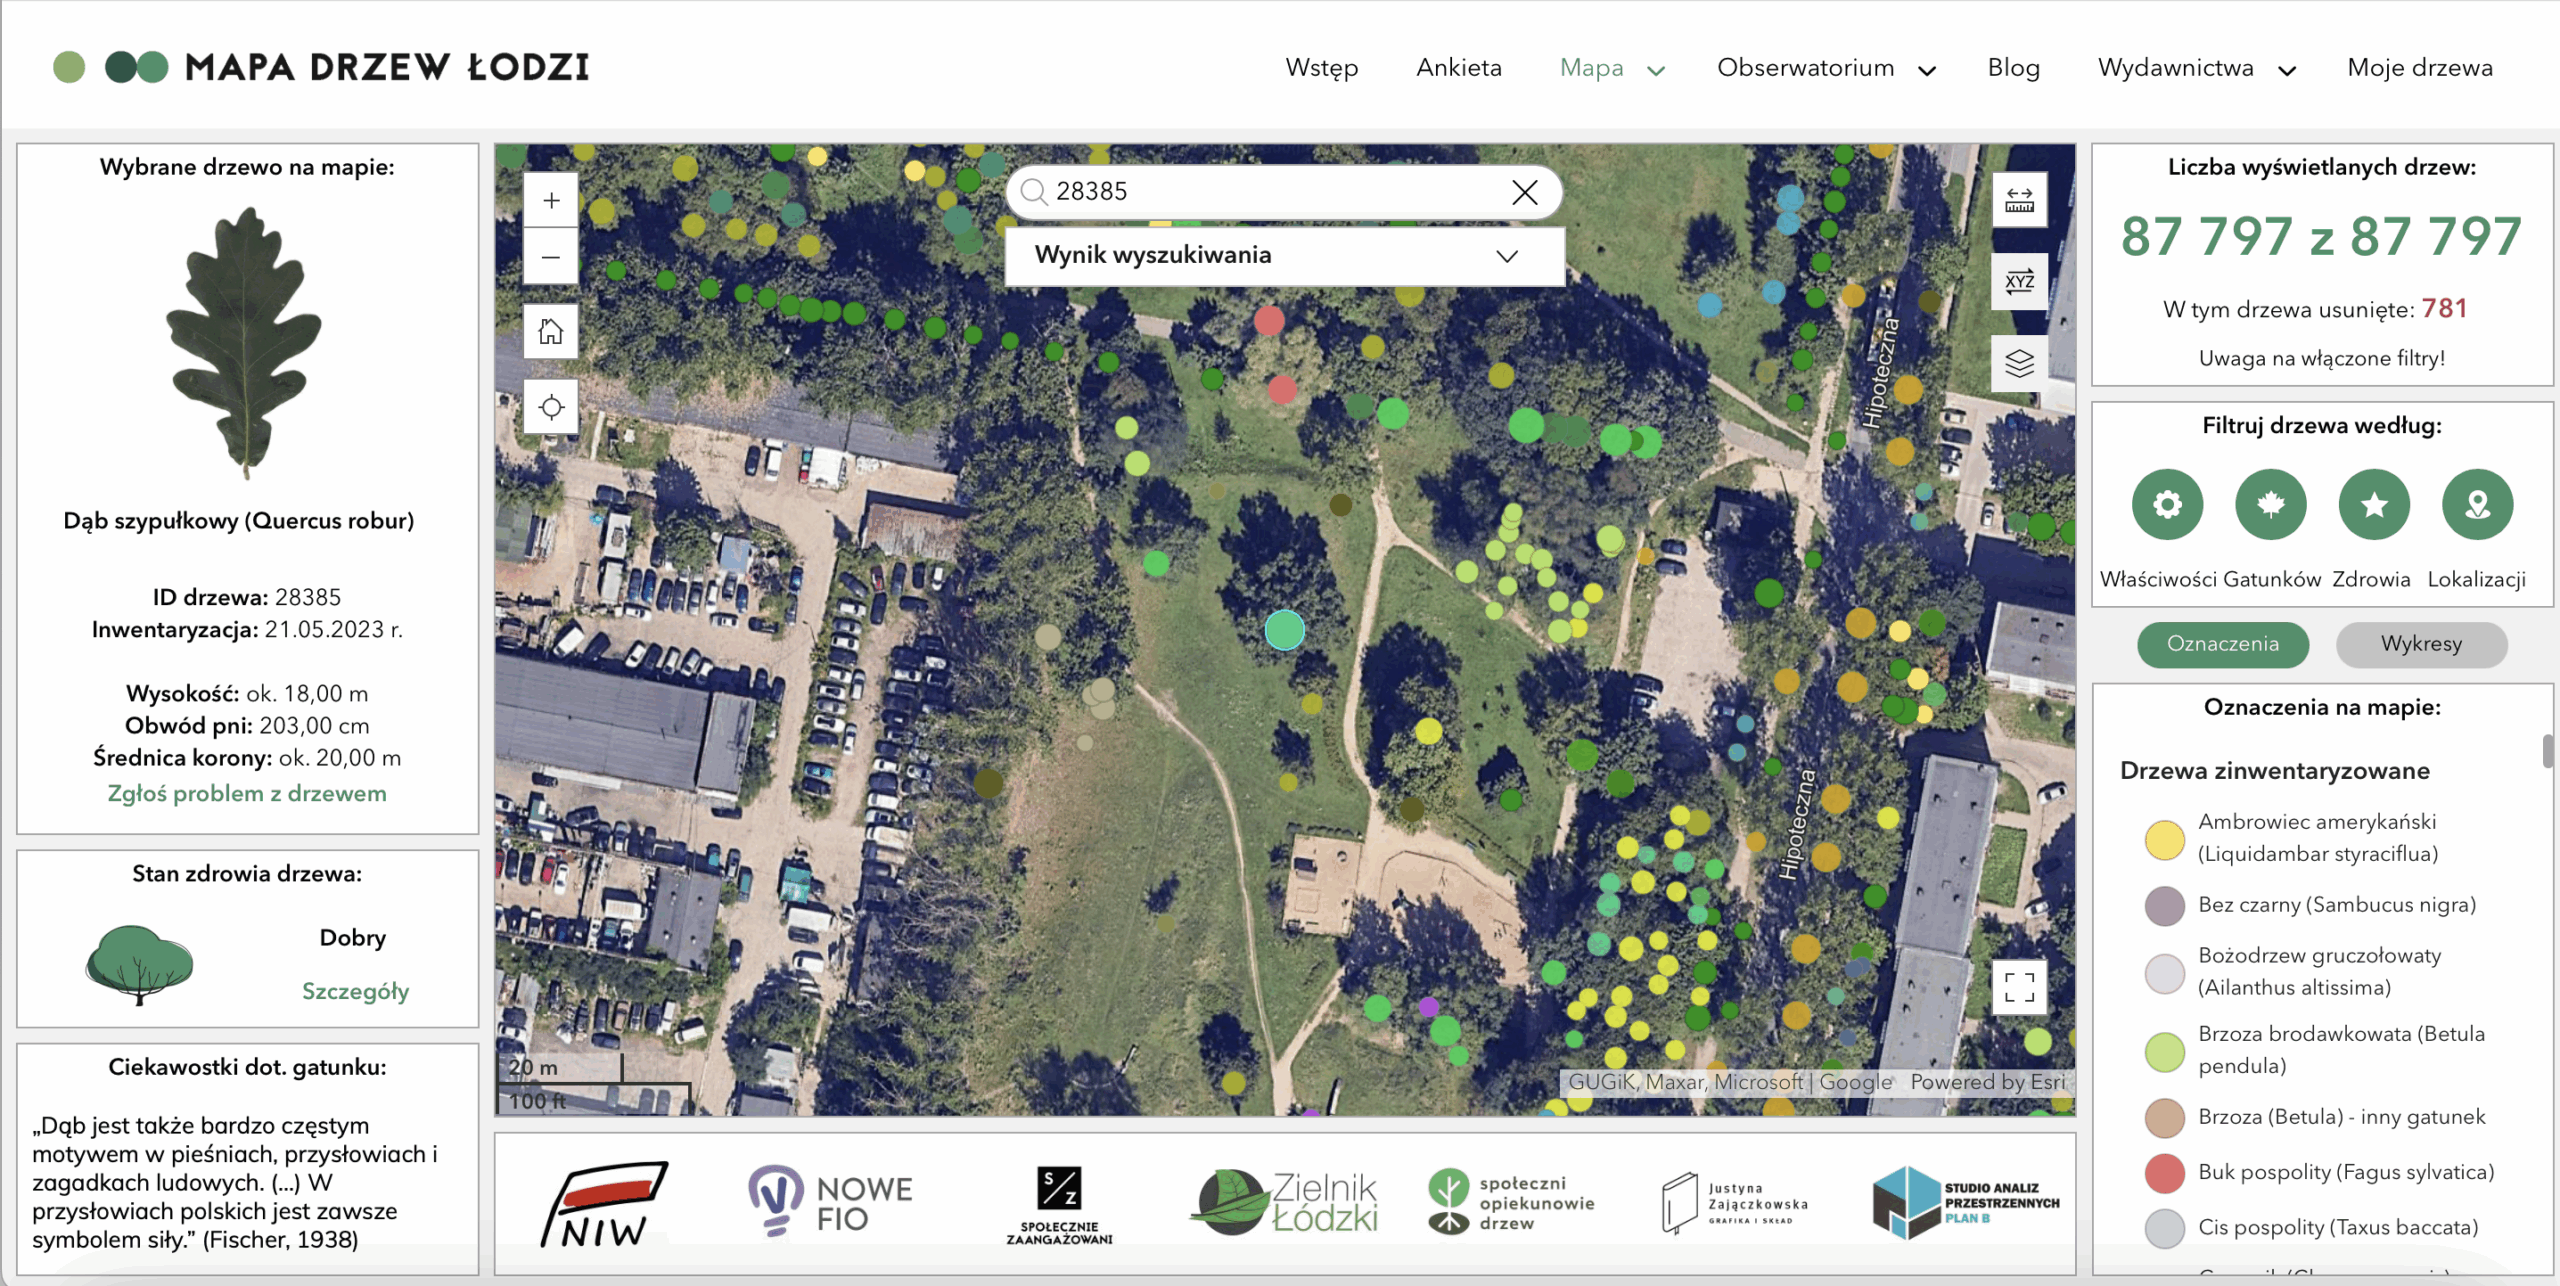Filter trees by Gatunków leaf icon
Screen dimensions: 2560x1286
(x=2270, y=504)
